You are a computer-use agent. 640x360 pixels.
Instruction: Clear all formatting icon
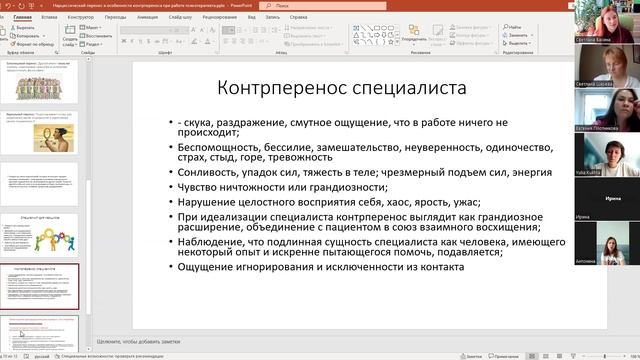point(212,30)
